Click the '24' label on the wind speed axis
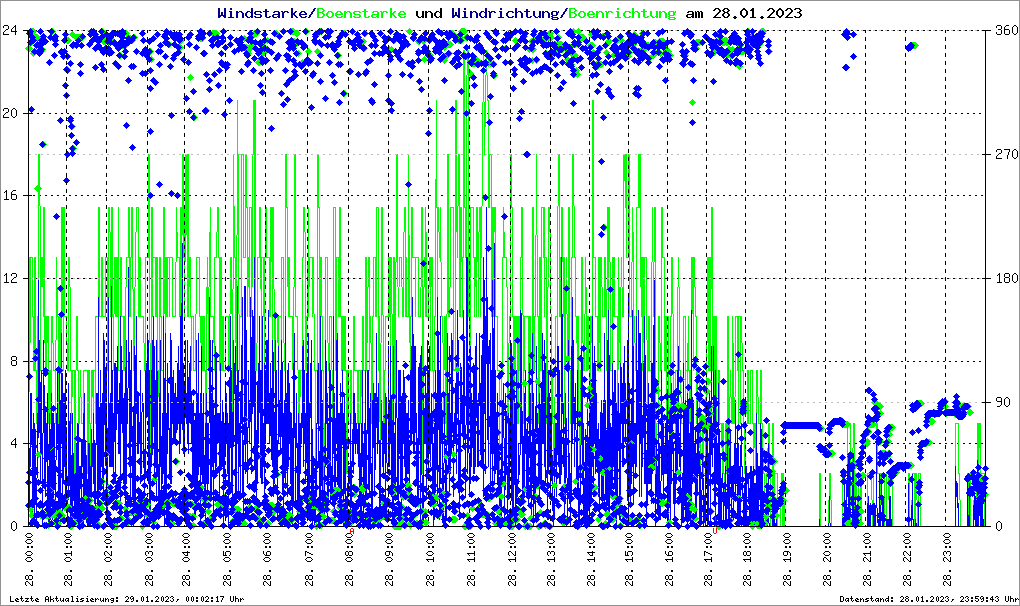The width and height of the screenshot is (1020, 606). tap(10, 30)
